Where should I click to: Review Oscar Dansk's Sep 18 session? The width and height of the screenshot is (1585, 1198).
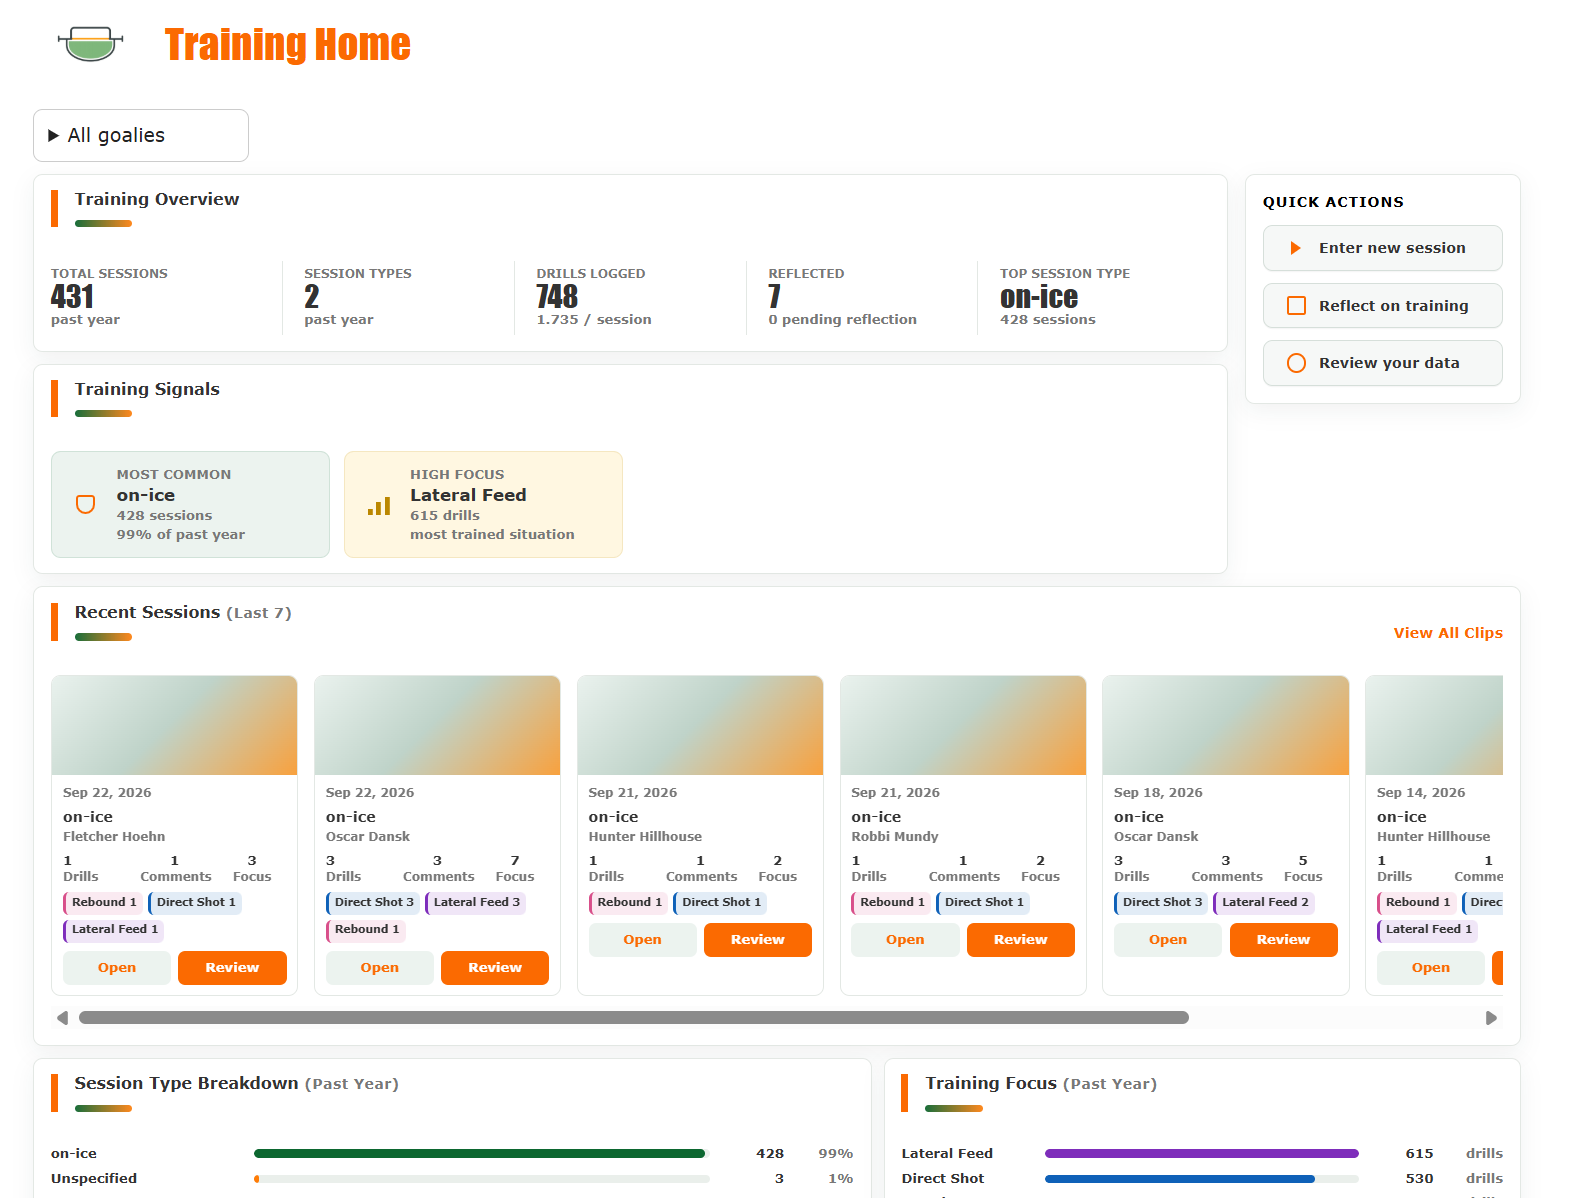pos(1283,940)
